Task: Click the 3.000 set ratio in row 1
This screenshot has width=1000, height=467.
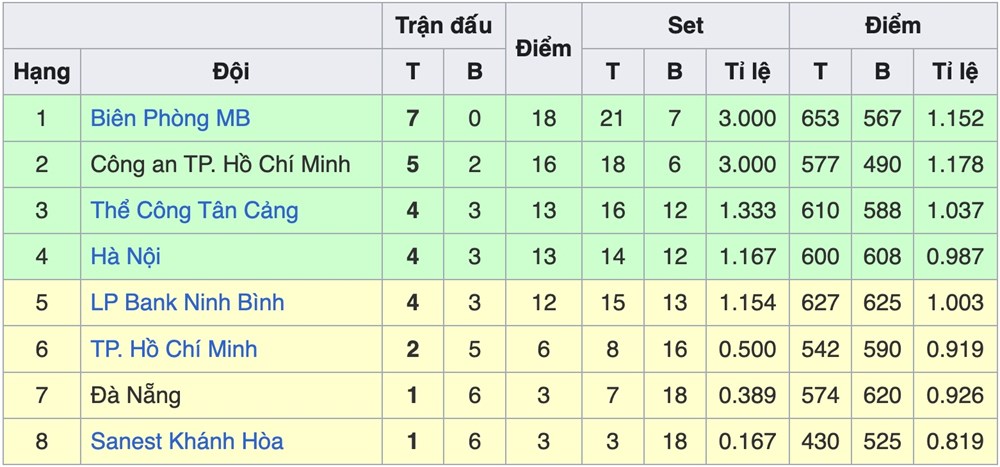Action: click(x=747, y=118)
